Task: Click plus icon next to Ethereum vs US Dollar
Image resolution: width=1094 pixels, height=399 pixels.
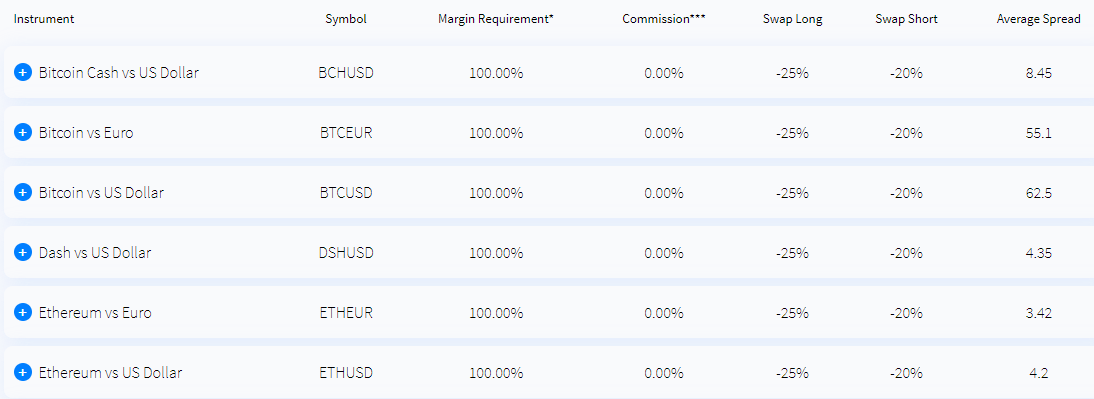Action: pos(23,372)
